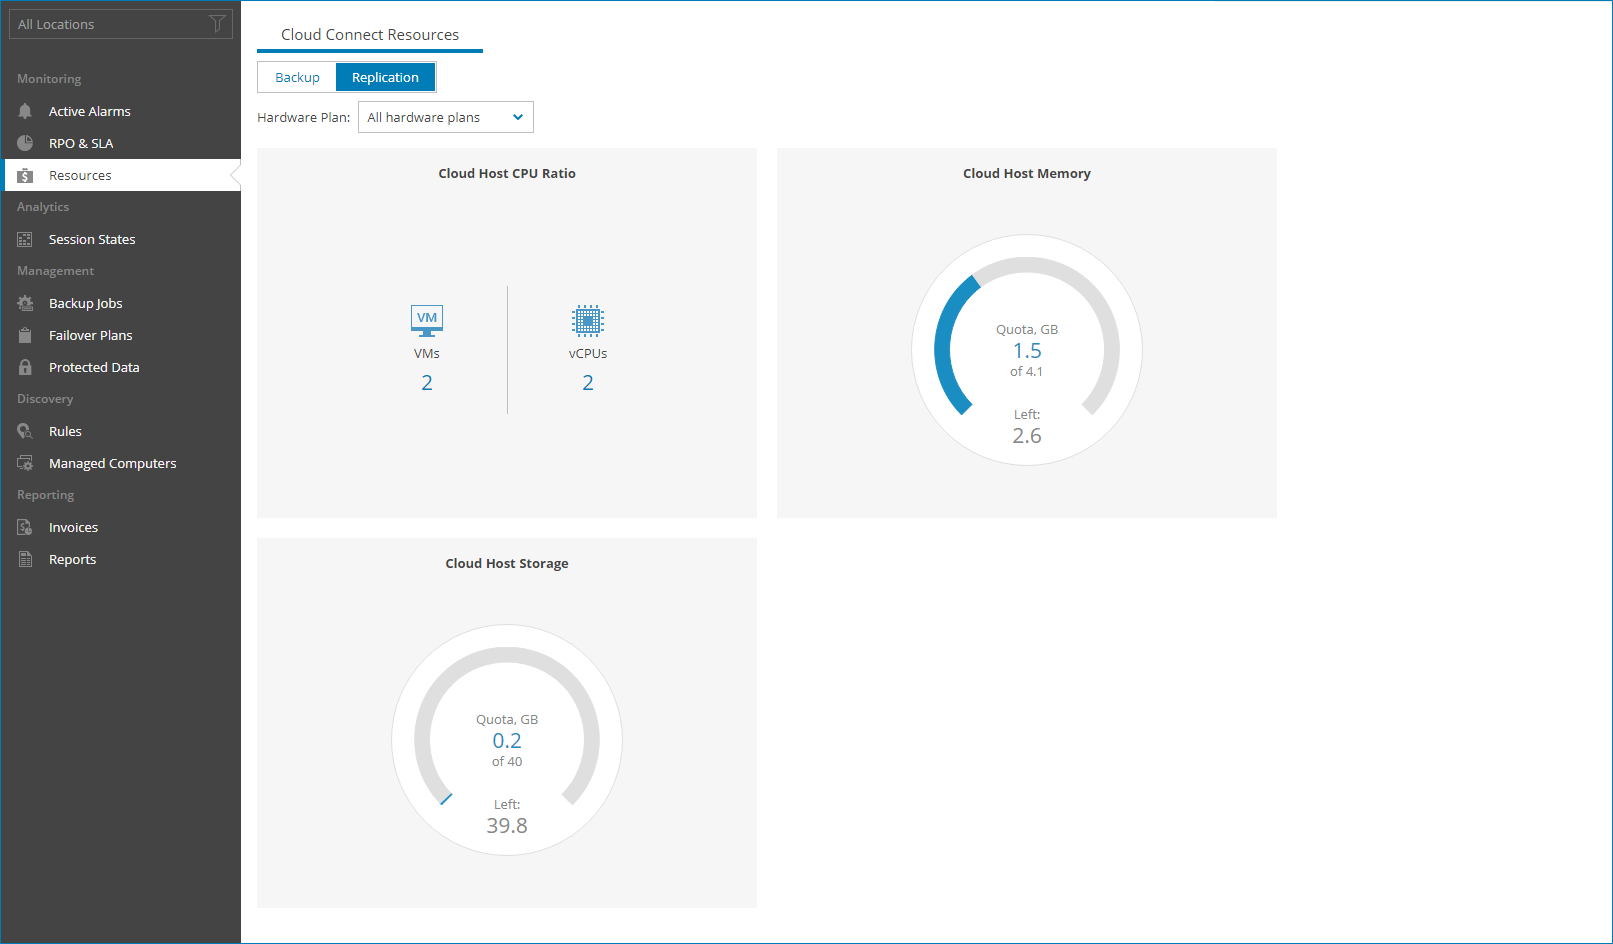Screen dimensions: 1613x944
Task: Select the Cloud Connect Resources tab
Action: 370,33
